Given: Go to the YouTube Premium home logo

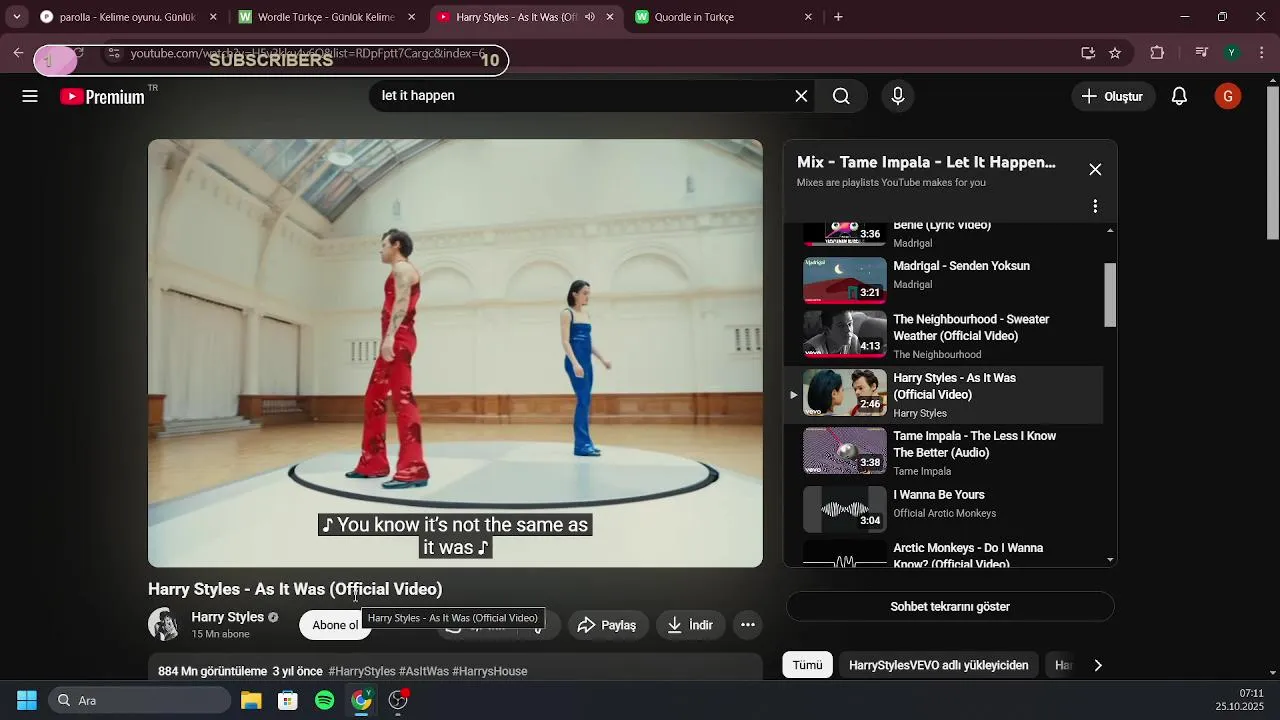Looking at the screenshot, I should (102, 97).
